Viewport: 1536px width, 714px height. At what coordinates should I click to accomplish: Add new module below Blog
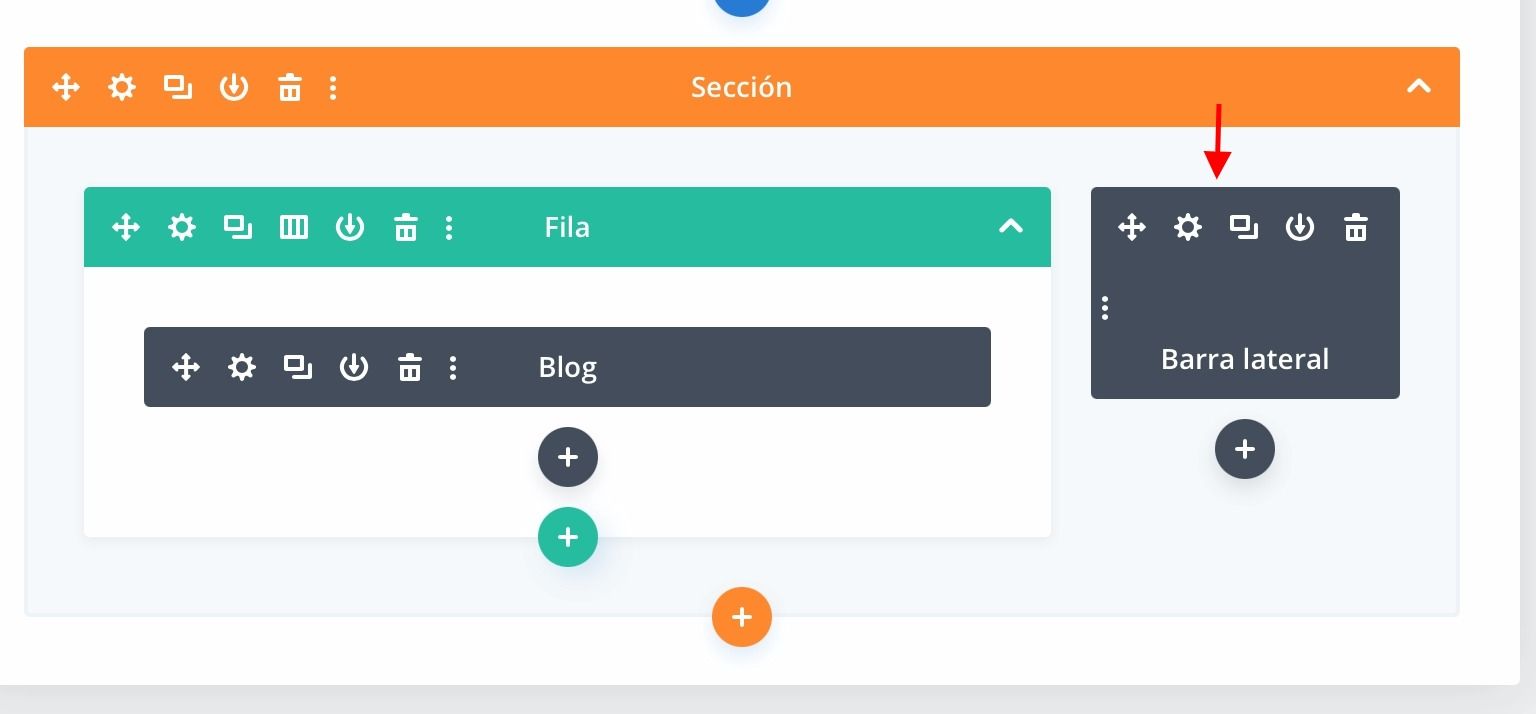(x=568, y=458)
